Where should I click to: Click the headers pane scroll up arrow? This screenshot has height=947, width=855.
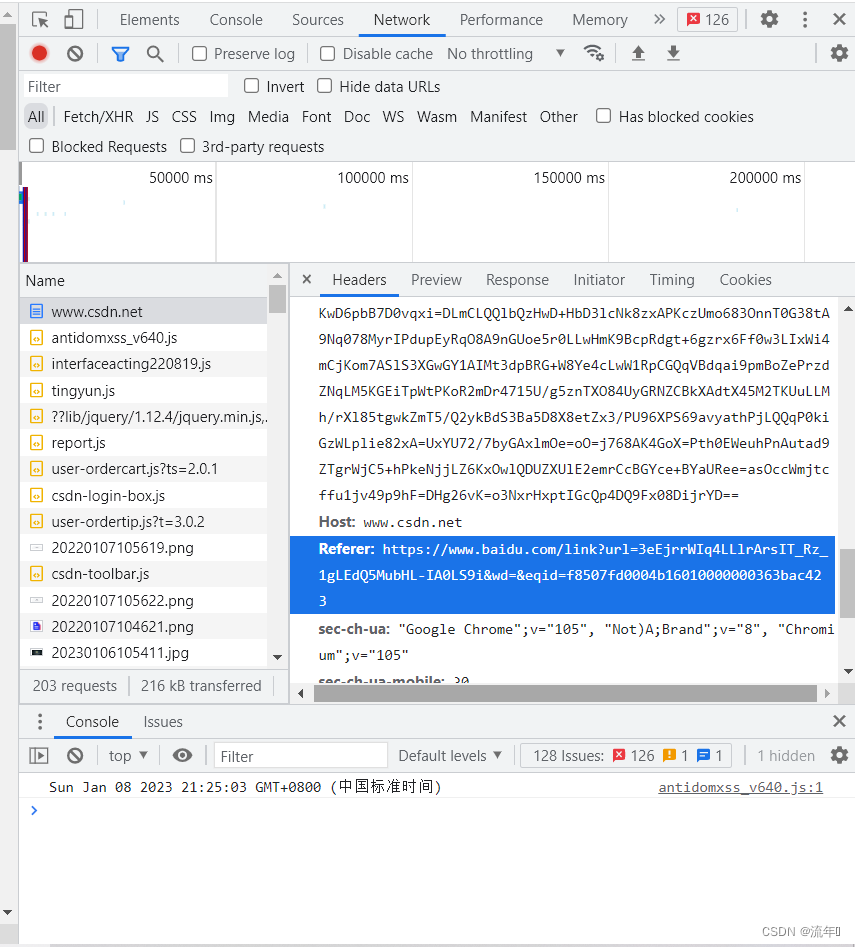[848, 309]
